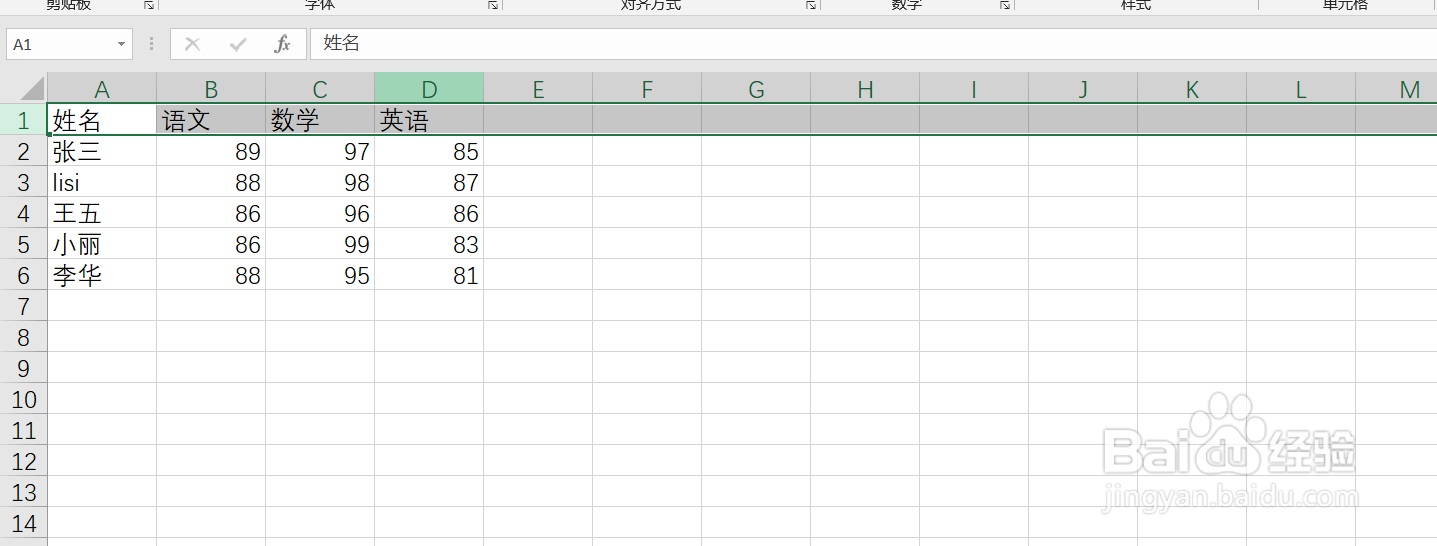Select row 6 header
The image size is (1437, 546).
point(24,275)
